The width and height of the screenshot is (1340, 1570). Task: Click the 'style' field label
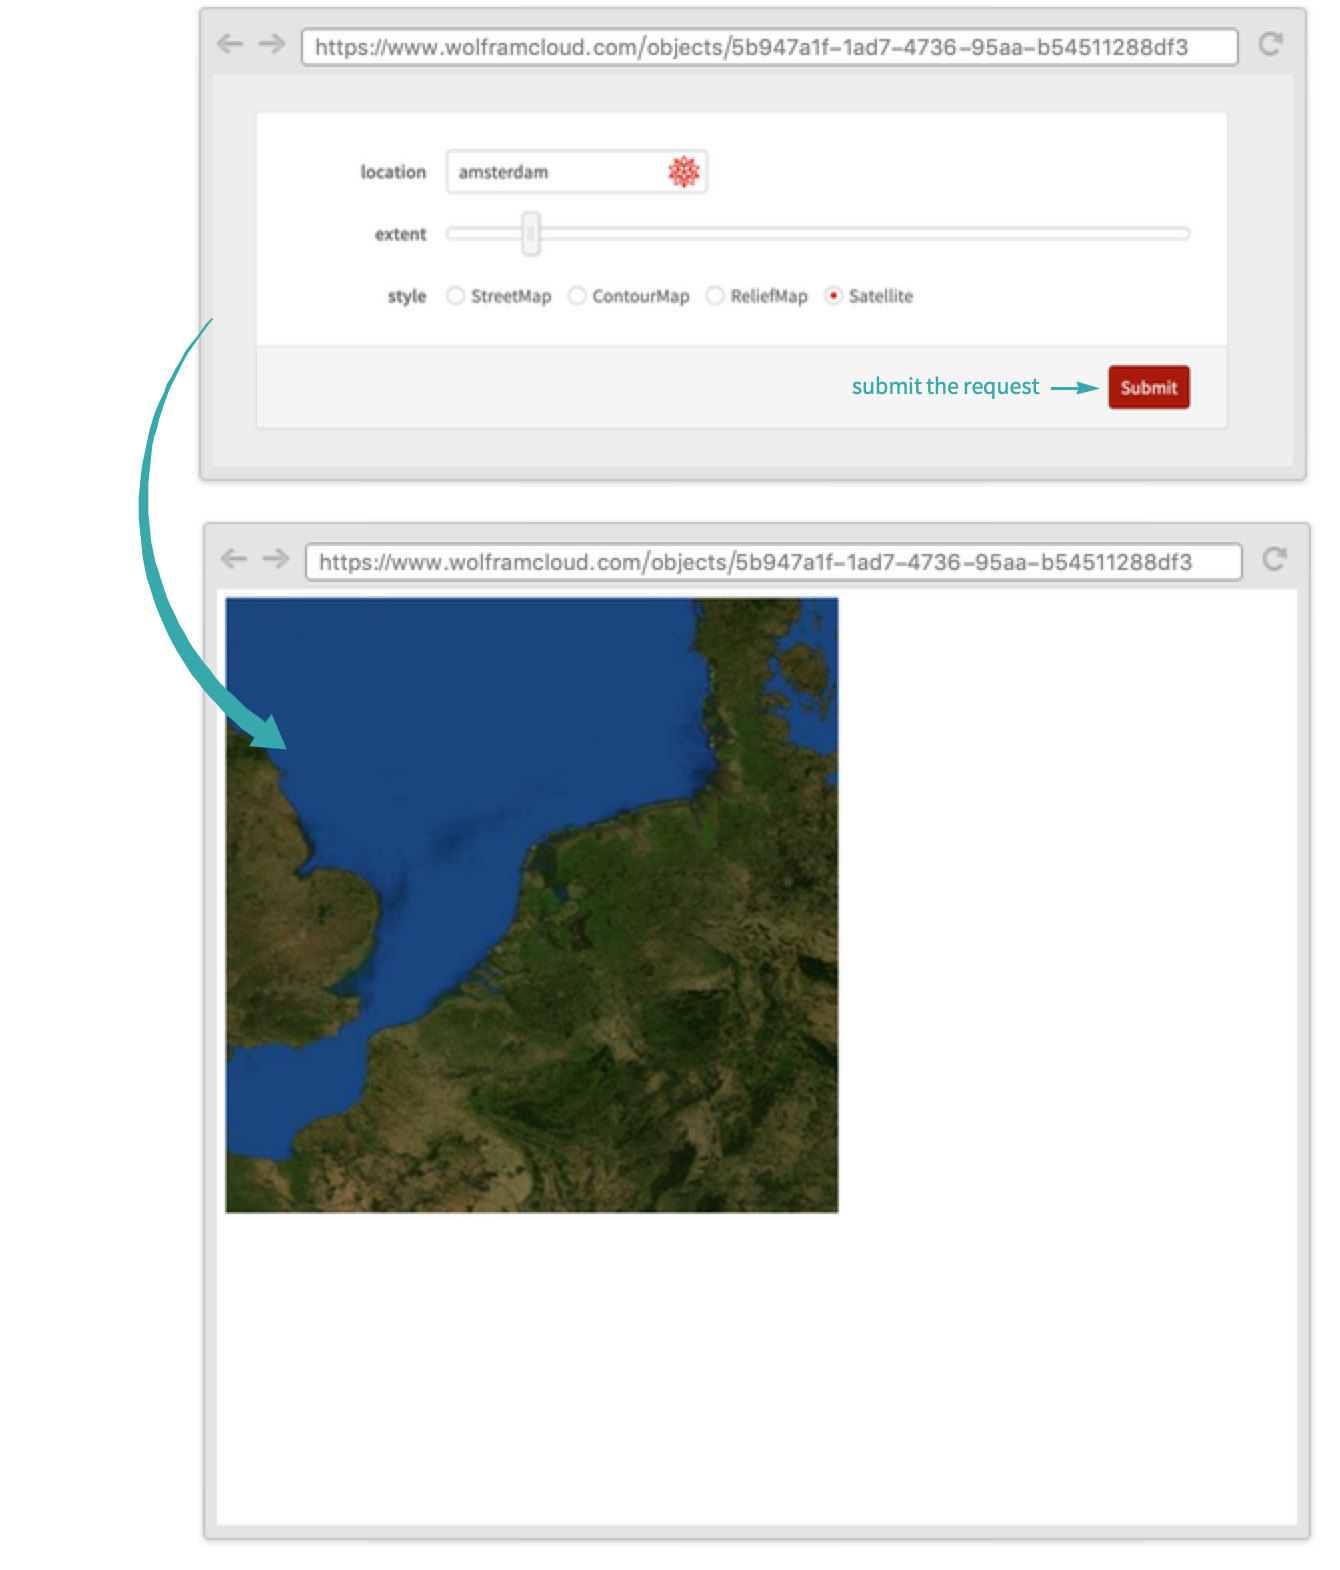(x=407, y=296)
